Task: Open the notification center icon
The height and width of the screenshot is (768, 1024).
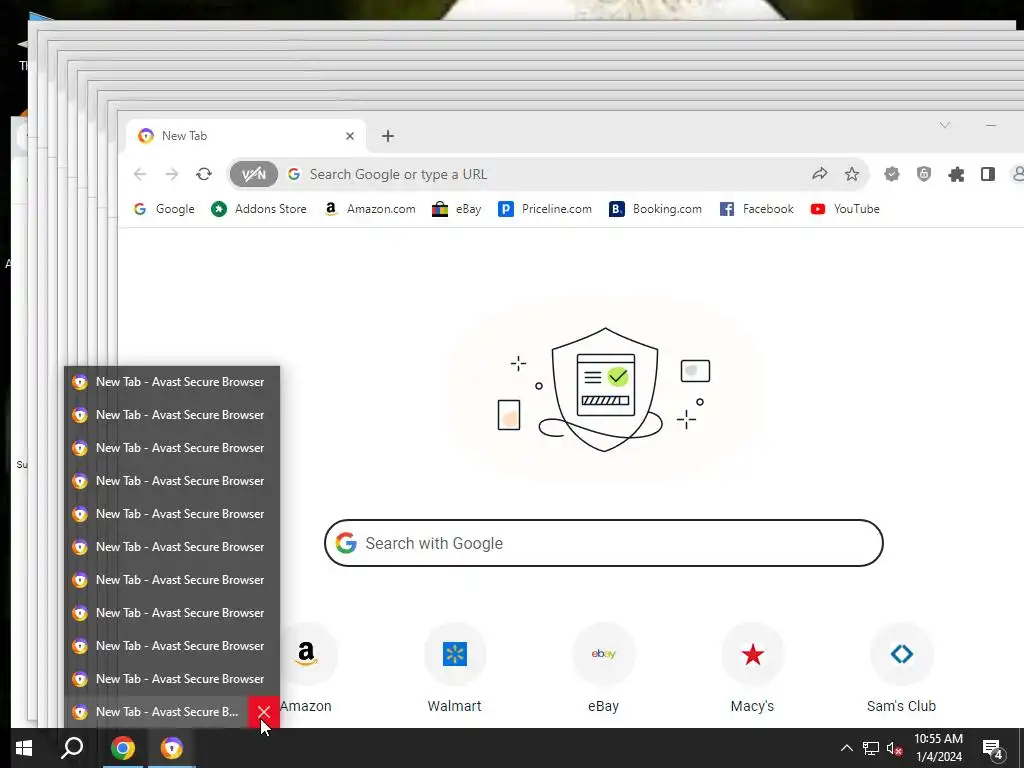Action: coord(993,749)
